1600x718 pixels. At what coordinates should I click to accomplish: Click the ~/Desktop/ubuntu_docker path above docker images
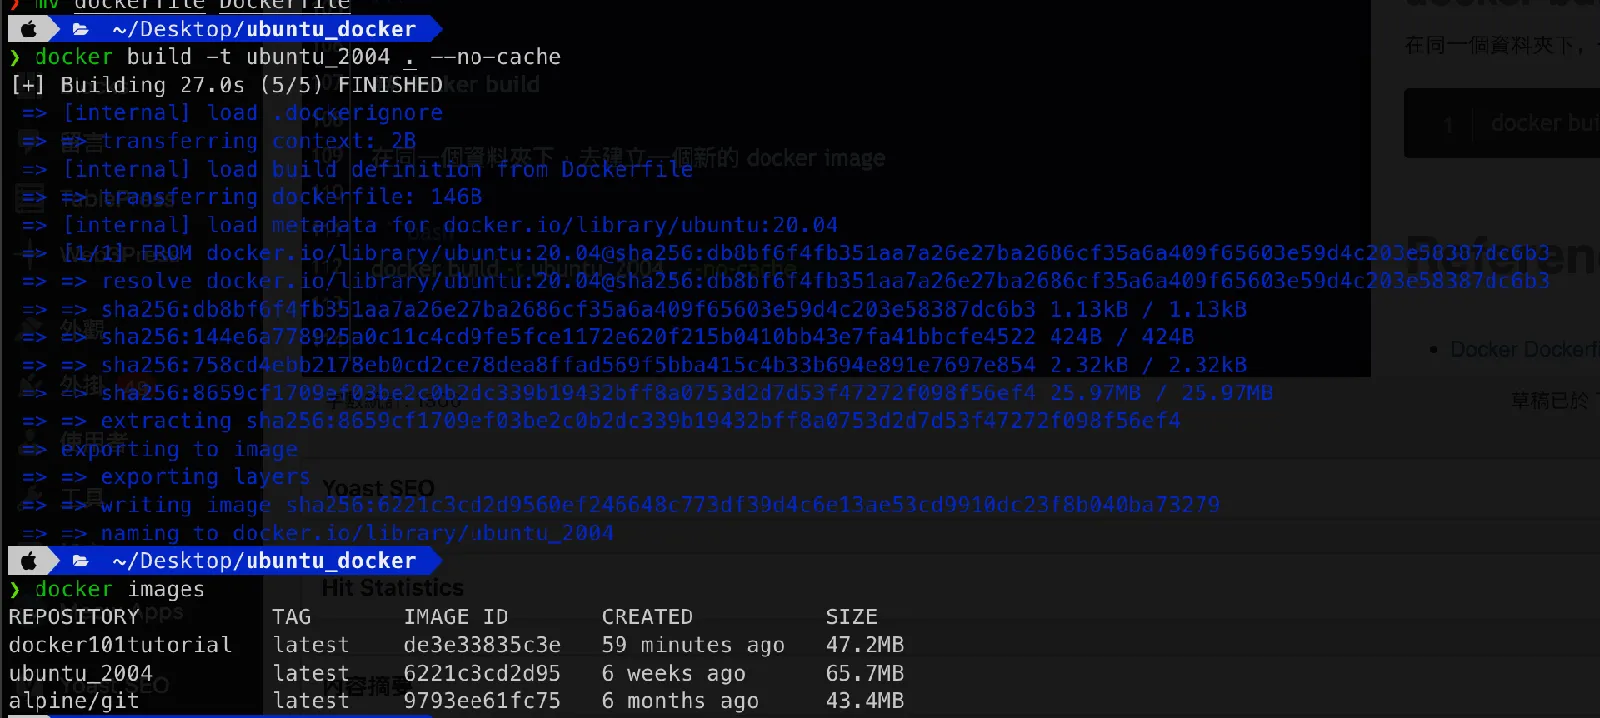coord(264,561)
